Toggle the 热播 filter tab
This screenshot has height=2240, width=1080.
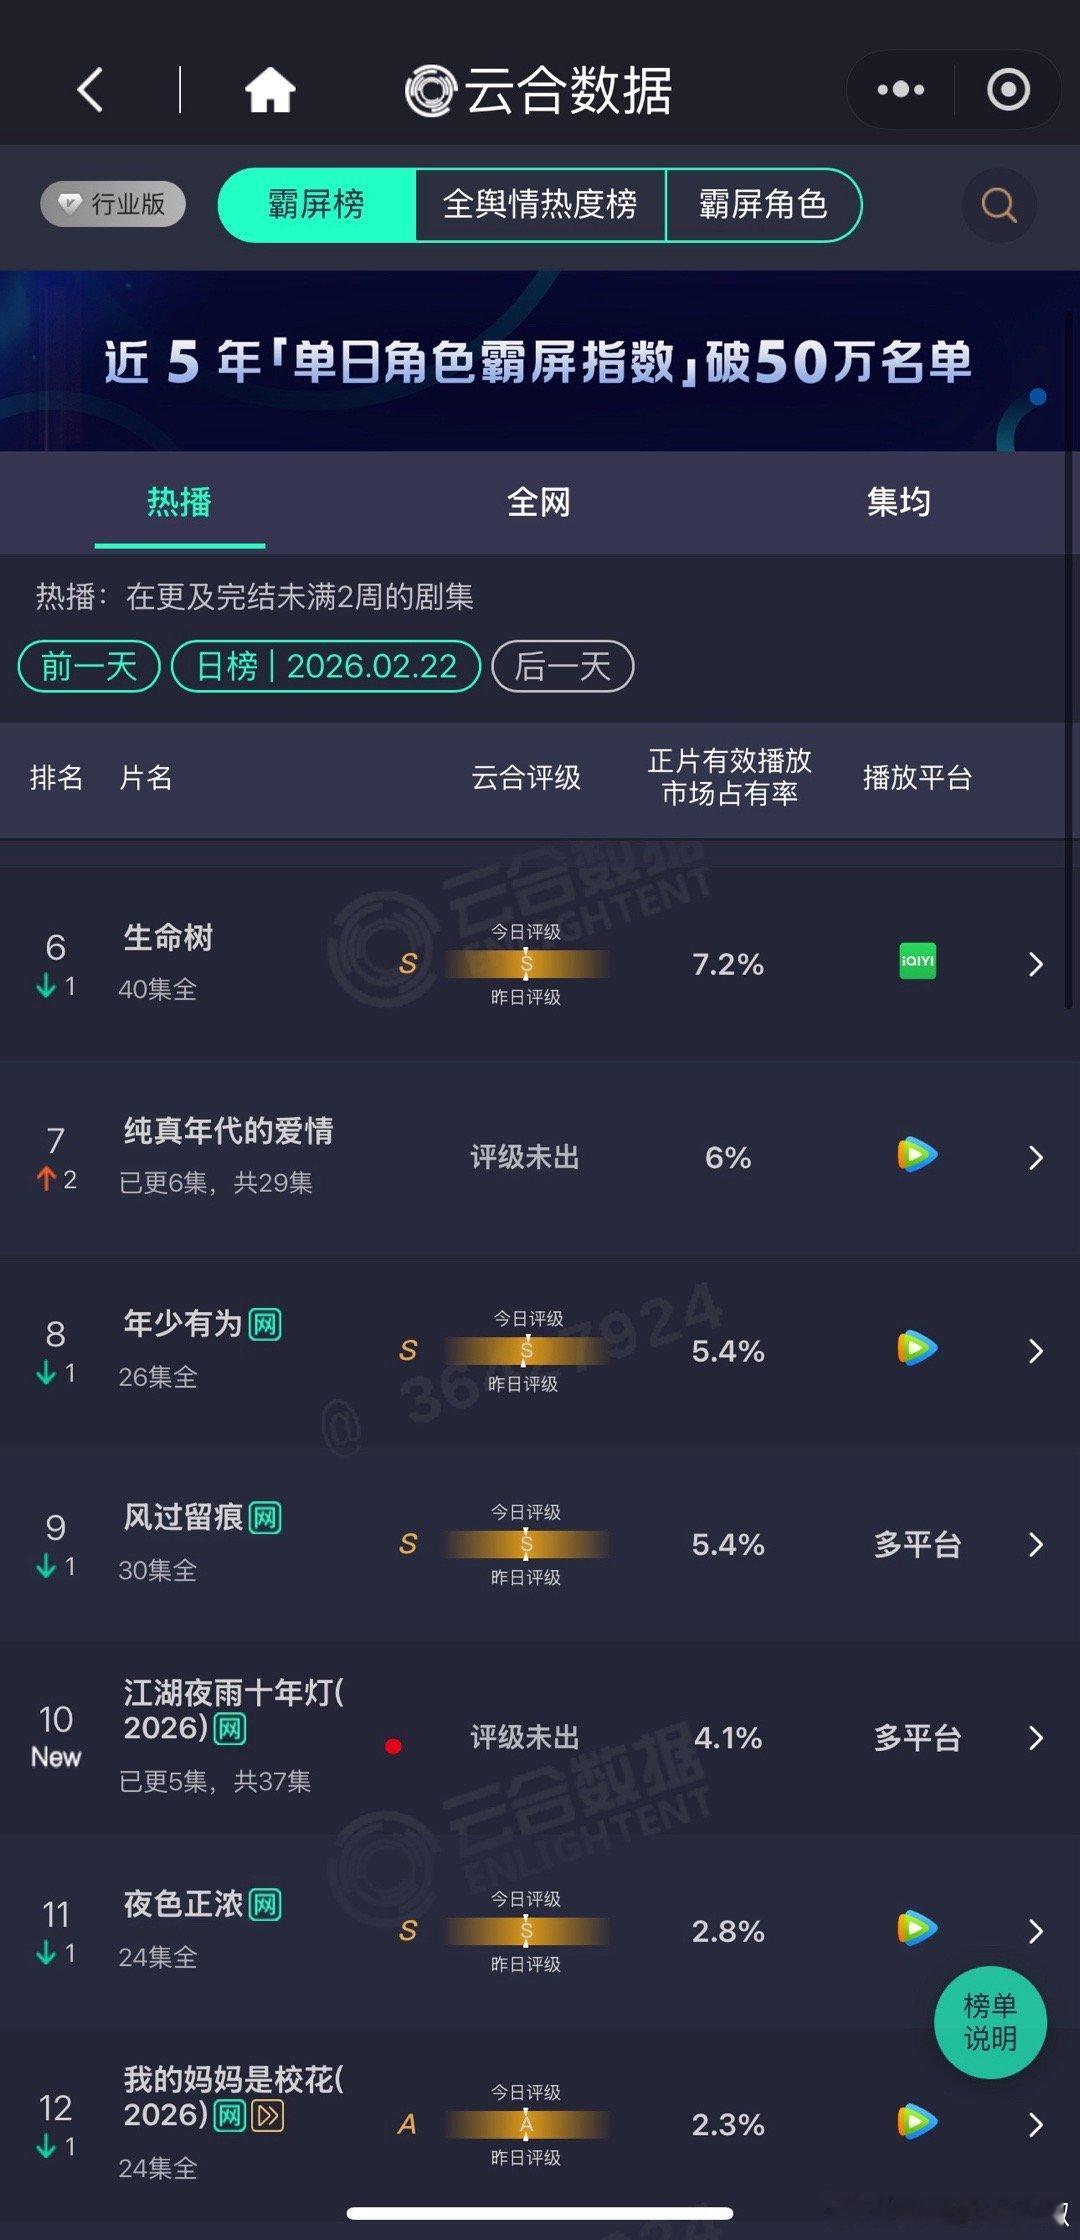[180, 503]
